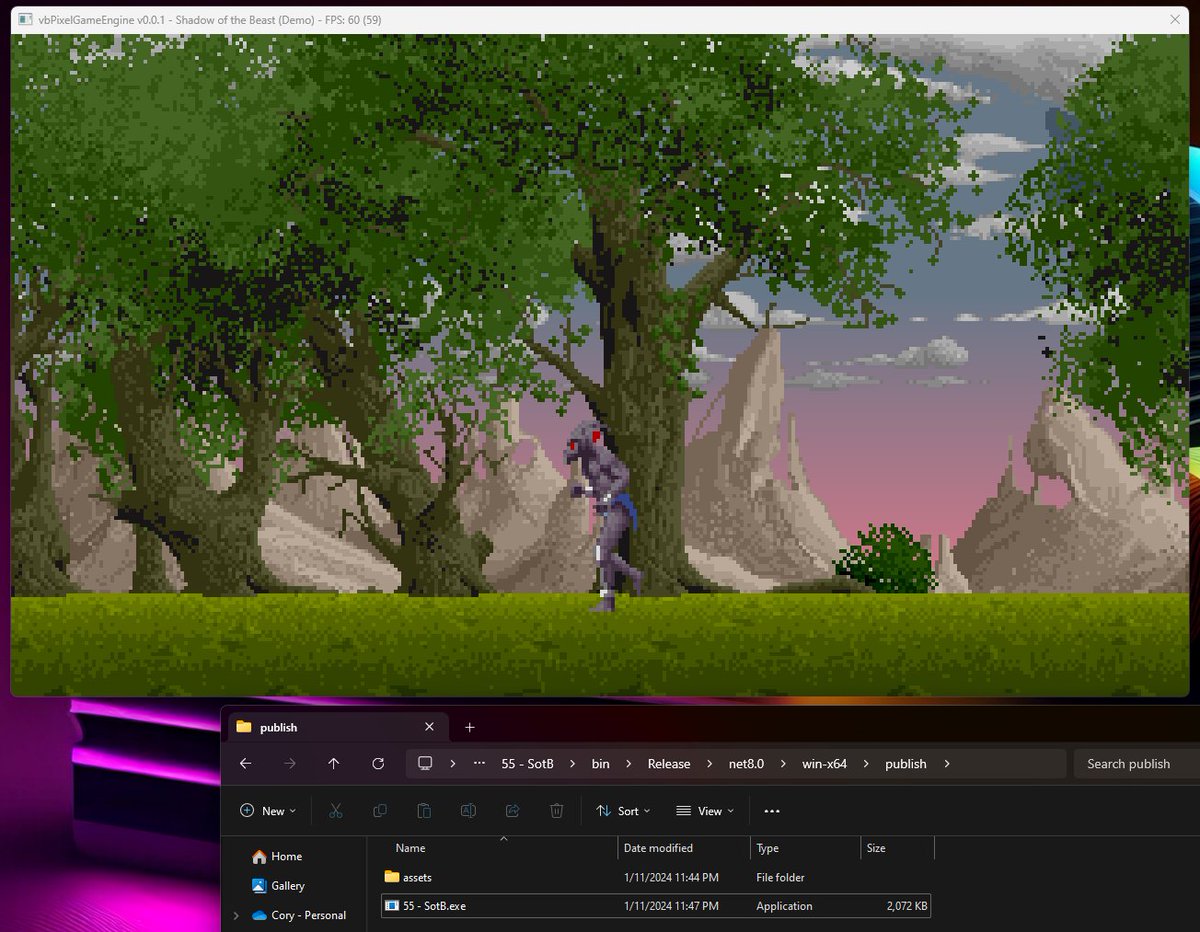Click the Share icon in toolbar
The width and height of the screenshot is (1200, 932).
click(x=513, y=811)
